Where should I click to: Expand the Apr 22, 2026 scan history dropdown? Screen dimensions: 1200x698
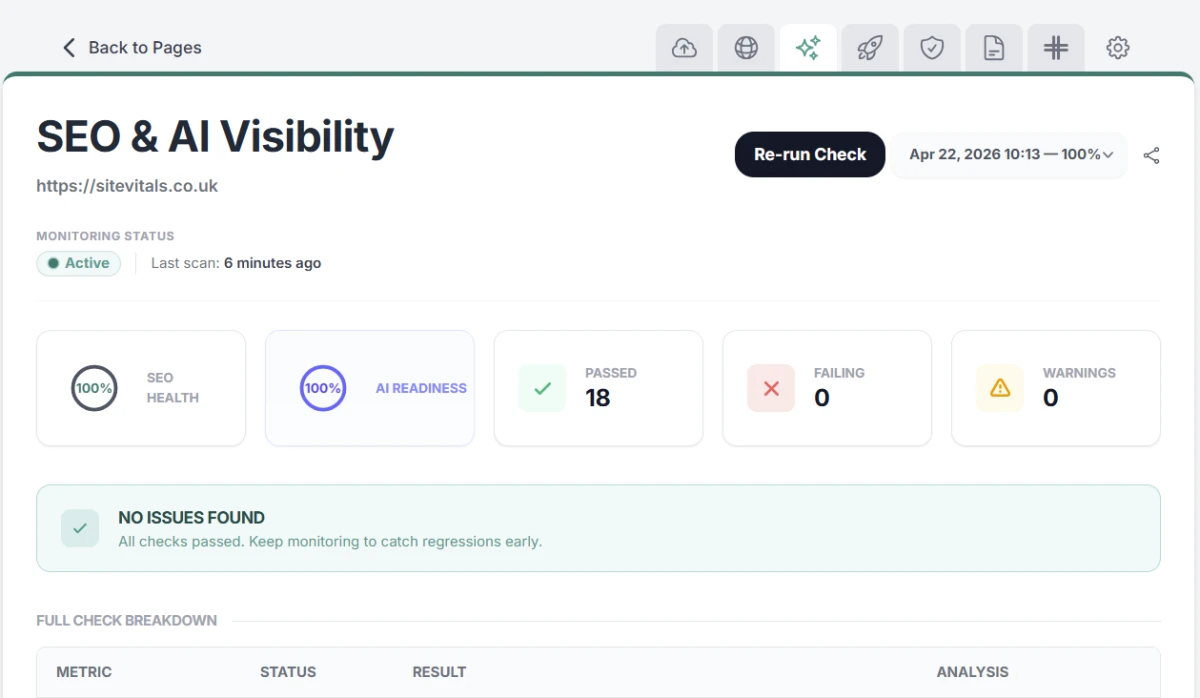[1009, 155]
